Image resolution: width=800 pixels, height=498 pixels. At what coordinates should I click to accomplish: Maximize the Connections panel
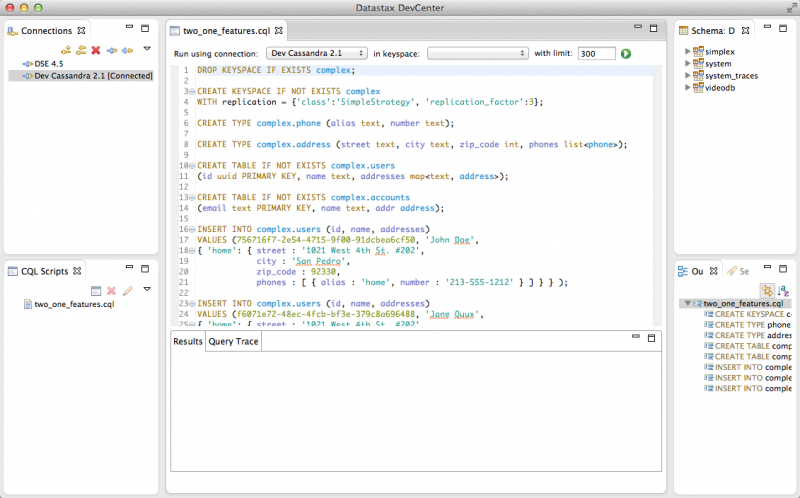(145, 29)
